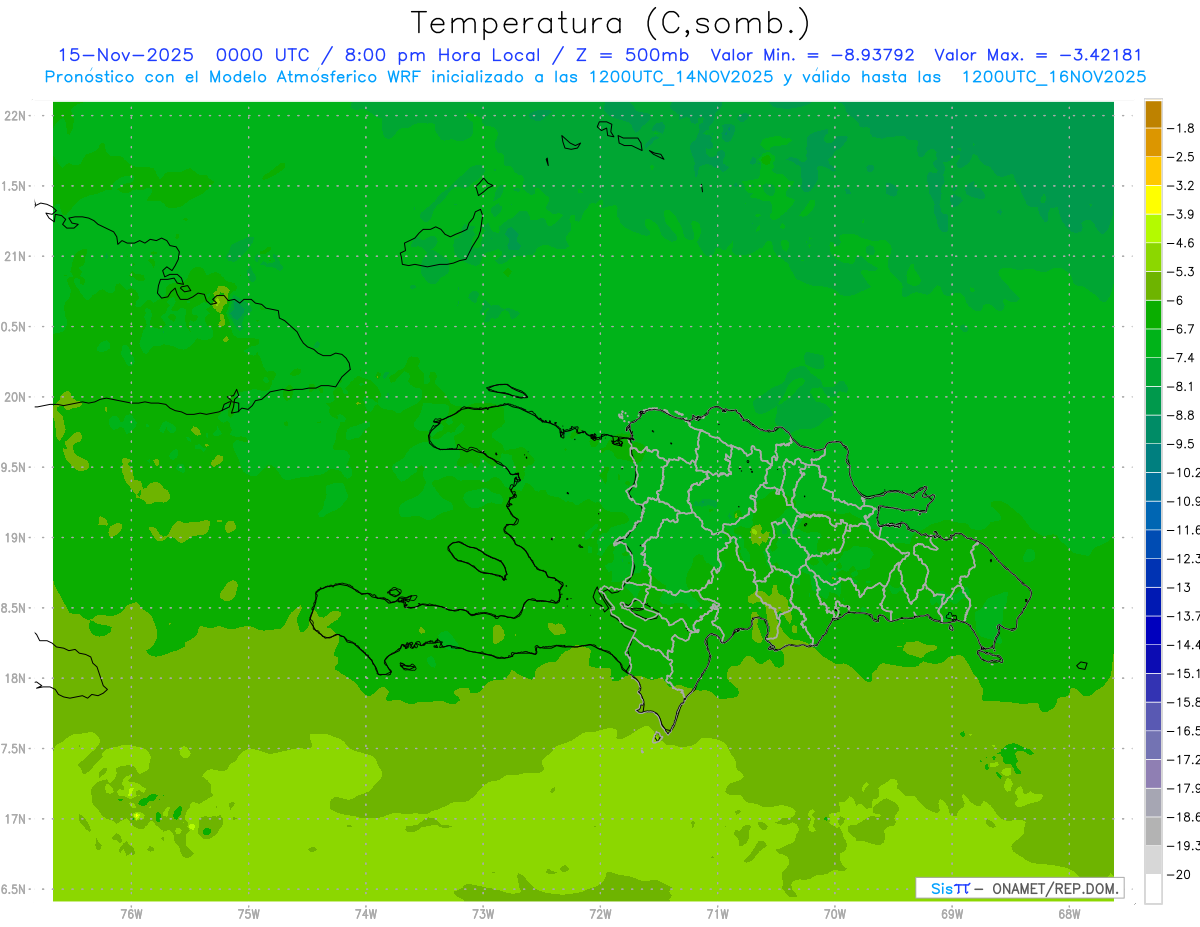
Task: Click the "-3.2" legend value
Action: pyautogui.click(x=1182, y=185)
